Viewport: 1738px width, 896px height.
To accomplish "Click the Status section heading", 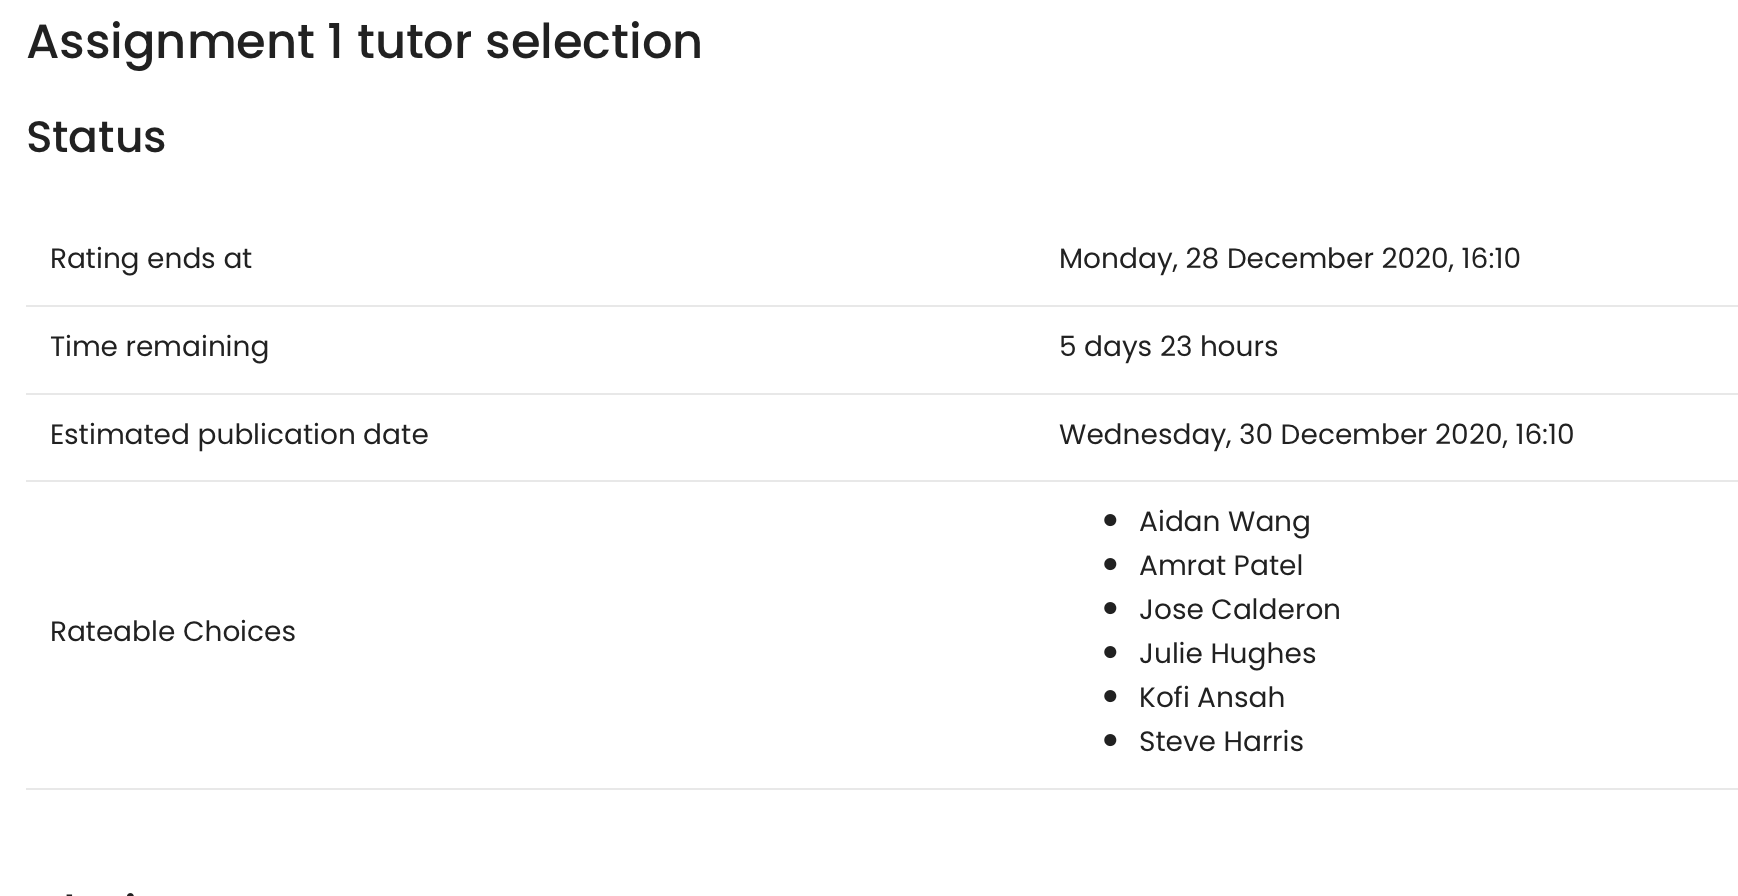I will coord(96,137).
